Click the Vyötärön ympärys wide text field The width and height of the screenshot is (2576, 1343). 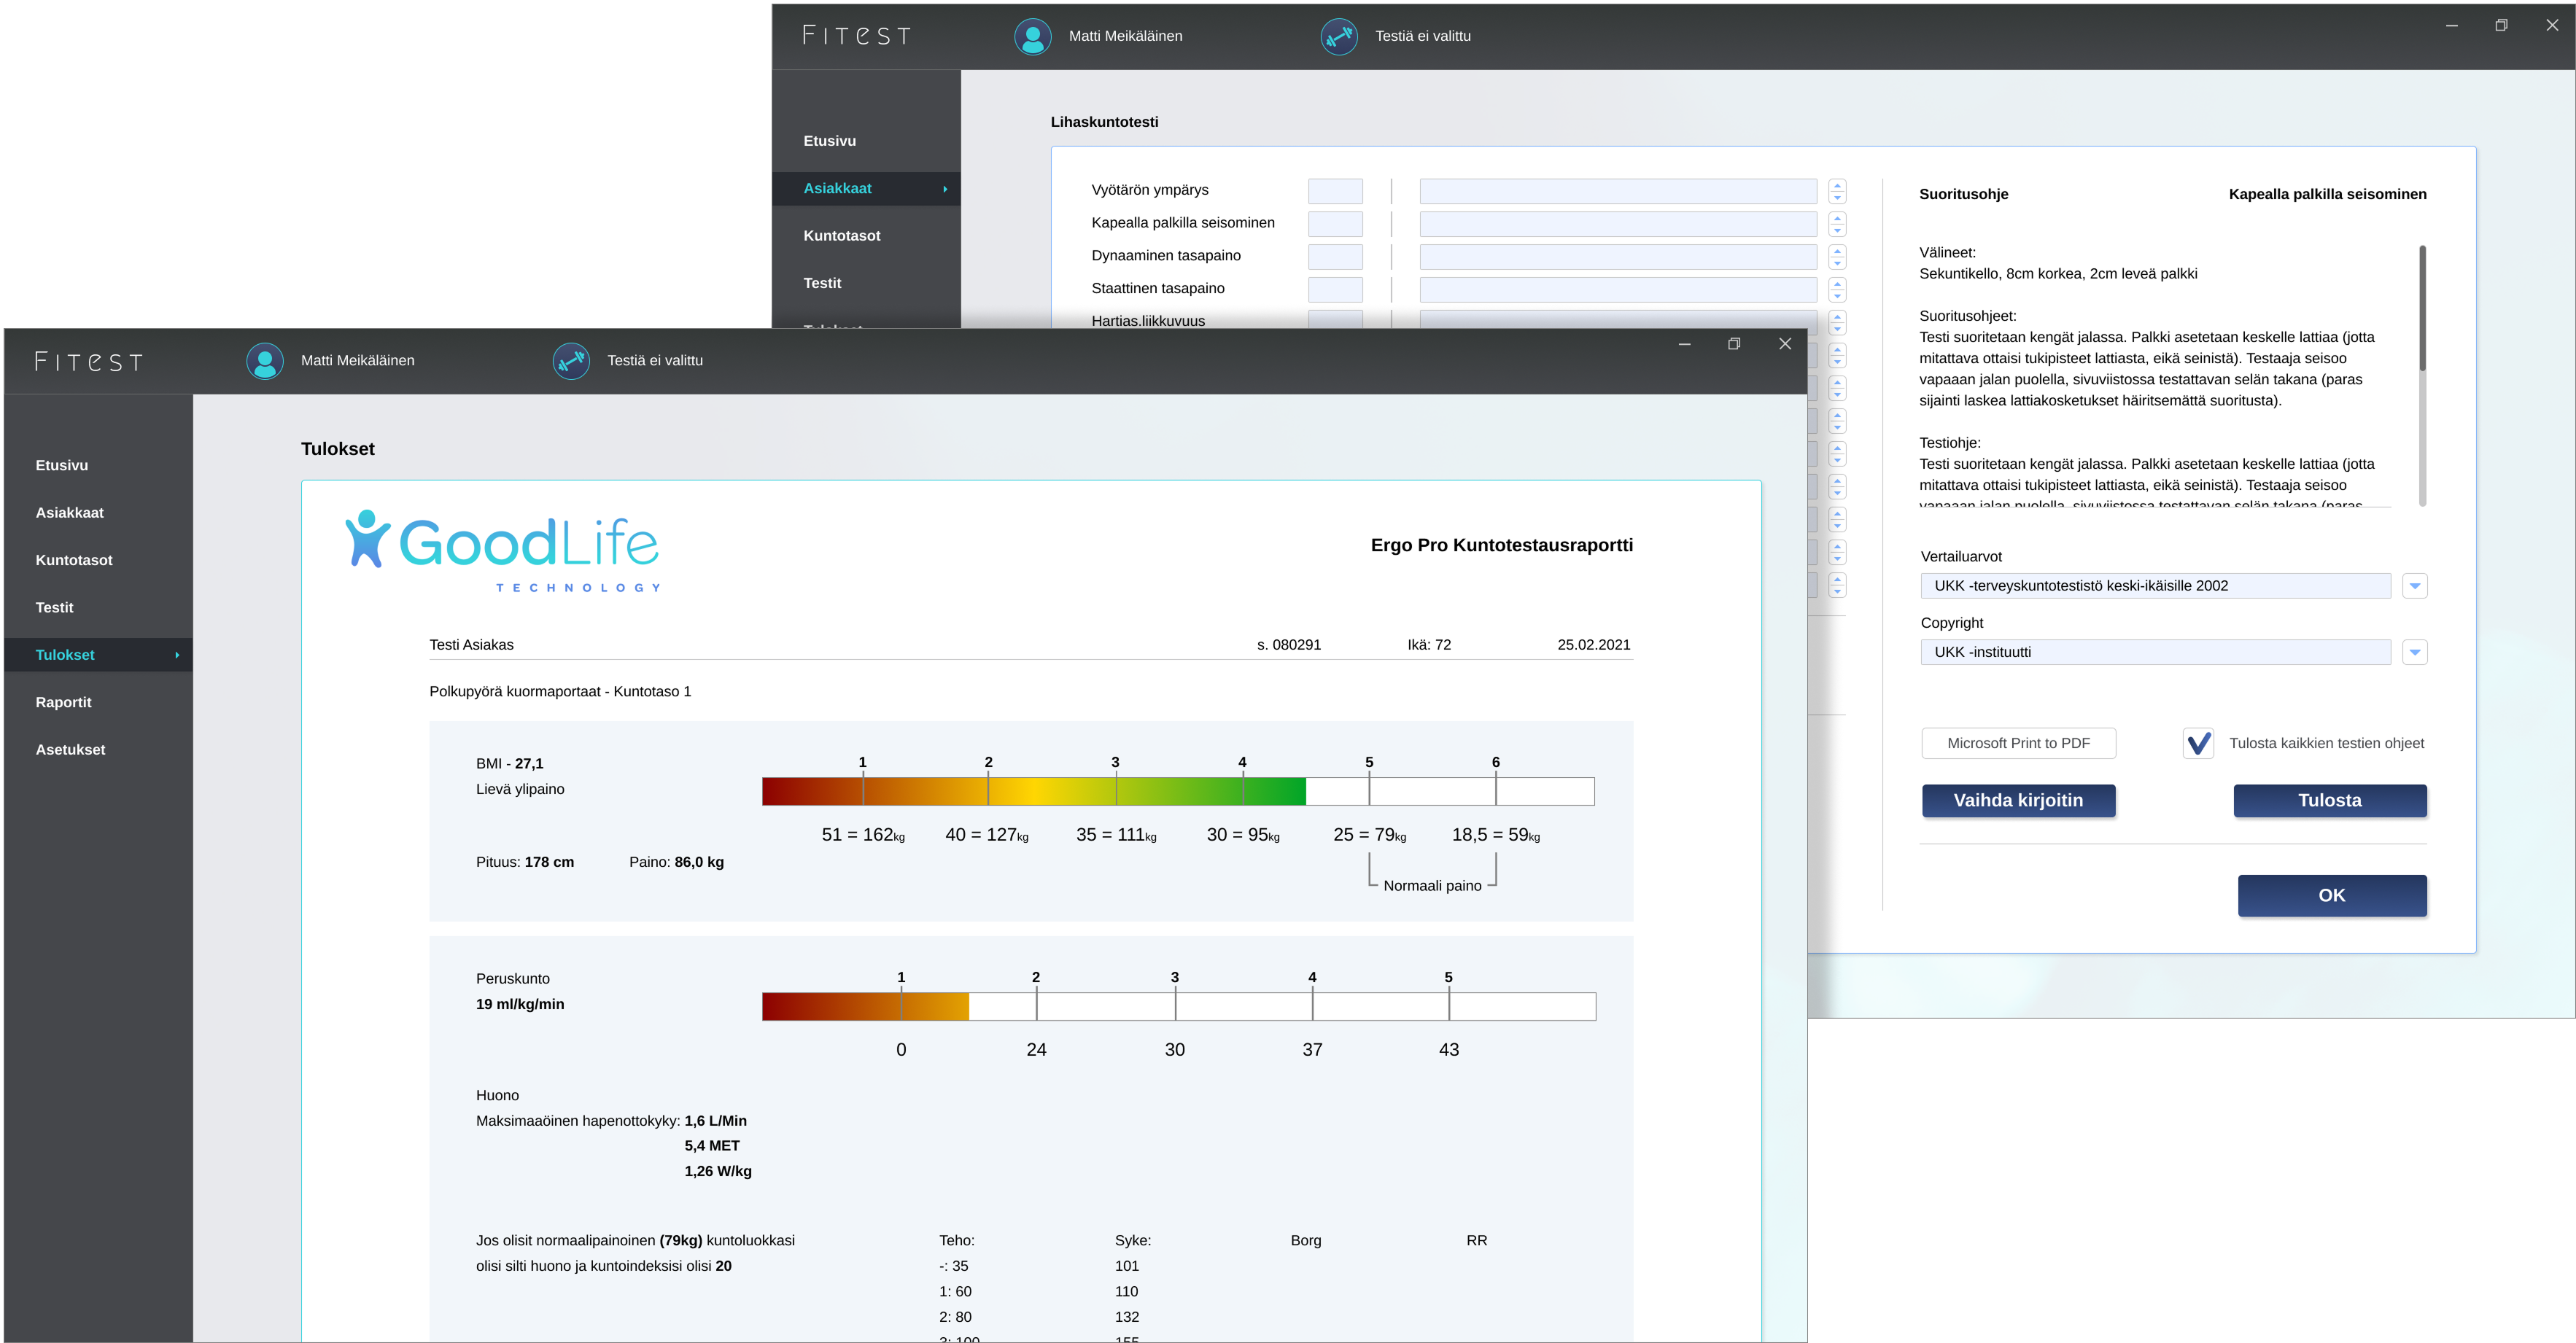(x=1617, y=191)
